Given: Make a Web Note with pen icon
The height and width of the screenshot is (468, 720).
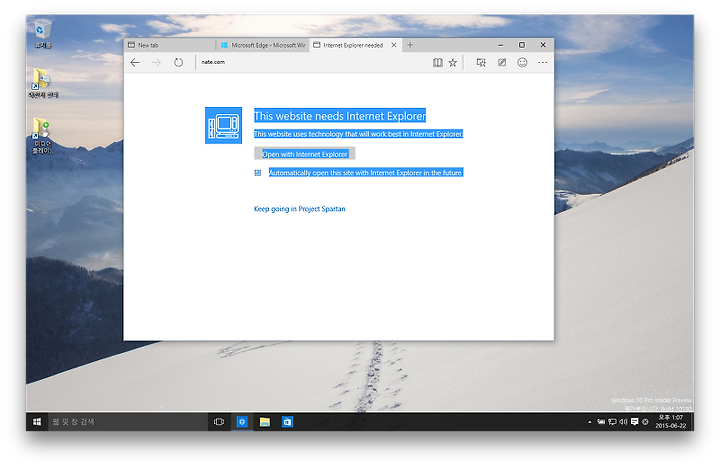Looking at the screenshot, I should click(x=502, y=62).
